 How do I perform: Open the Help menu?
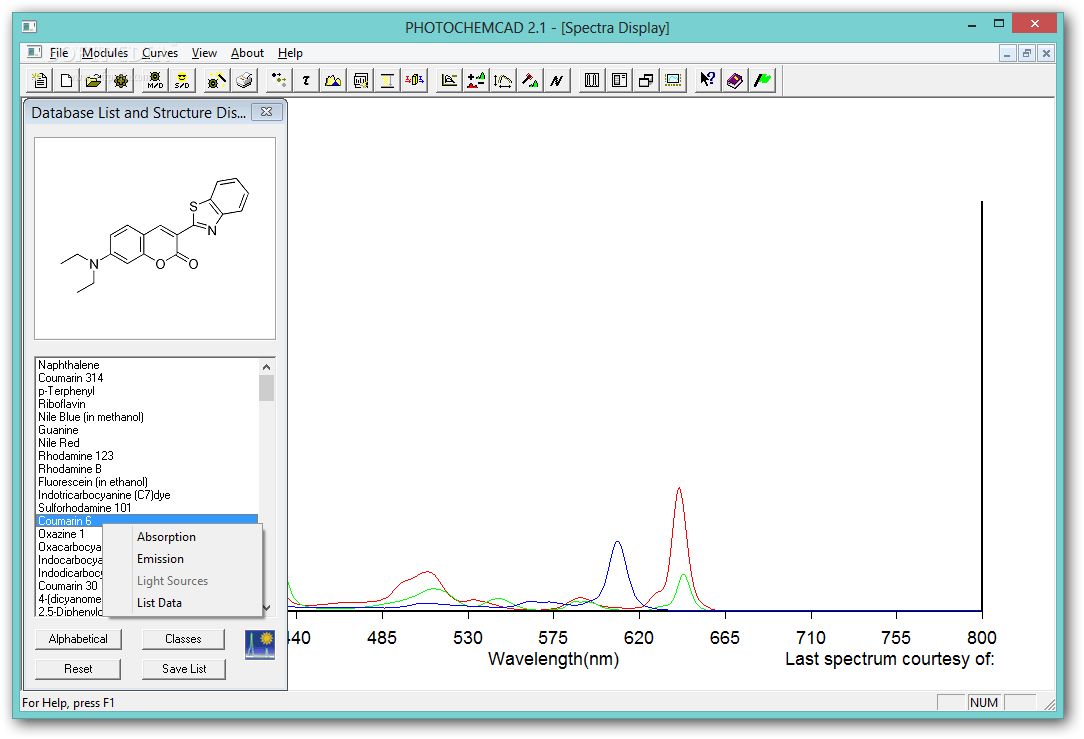click(290, 53)
